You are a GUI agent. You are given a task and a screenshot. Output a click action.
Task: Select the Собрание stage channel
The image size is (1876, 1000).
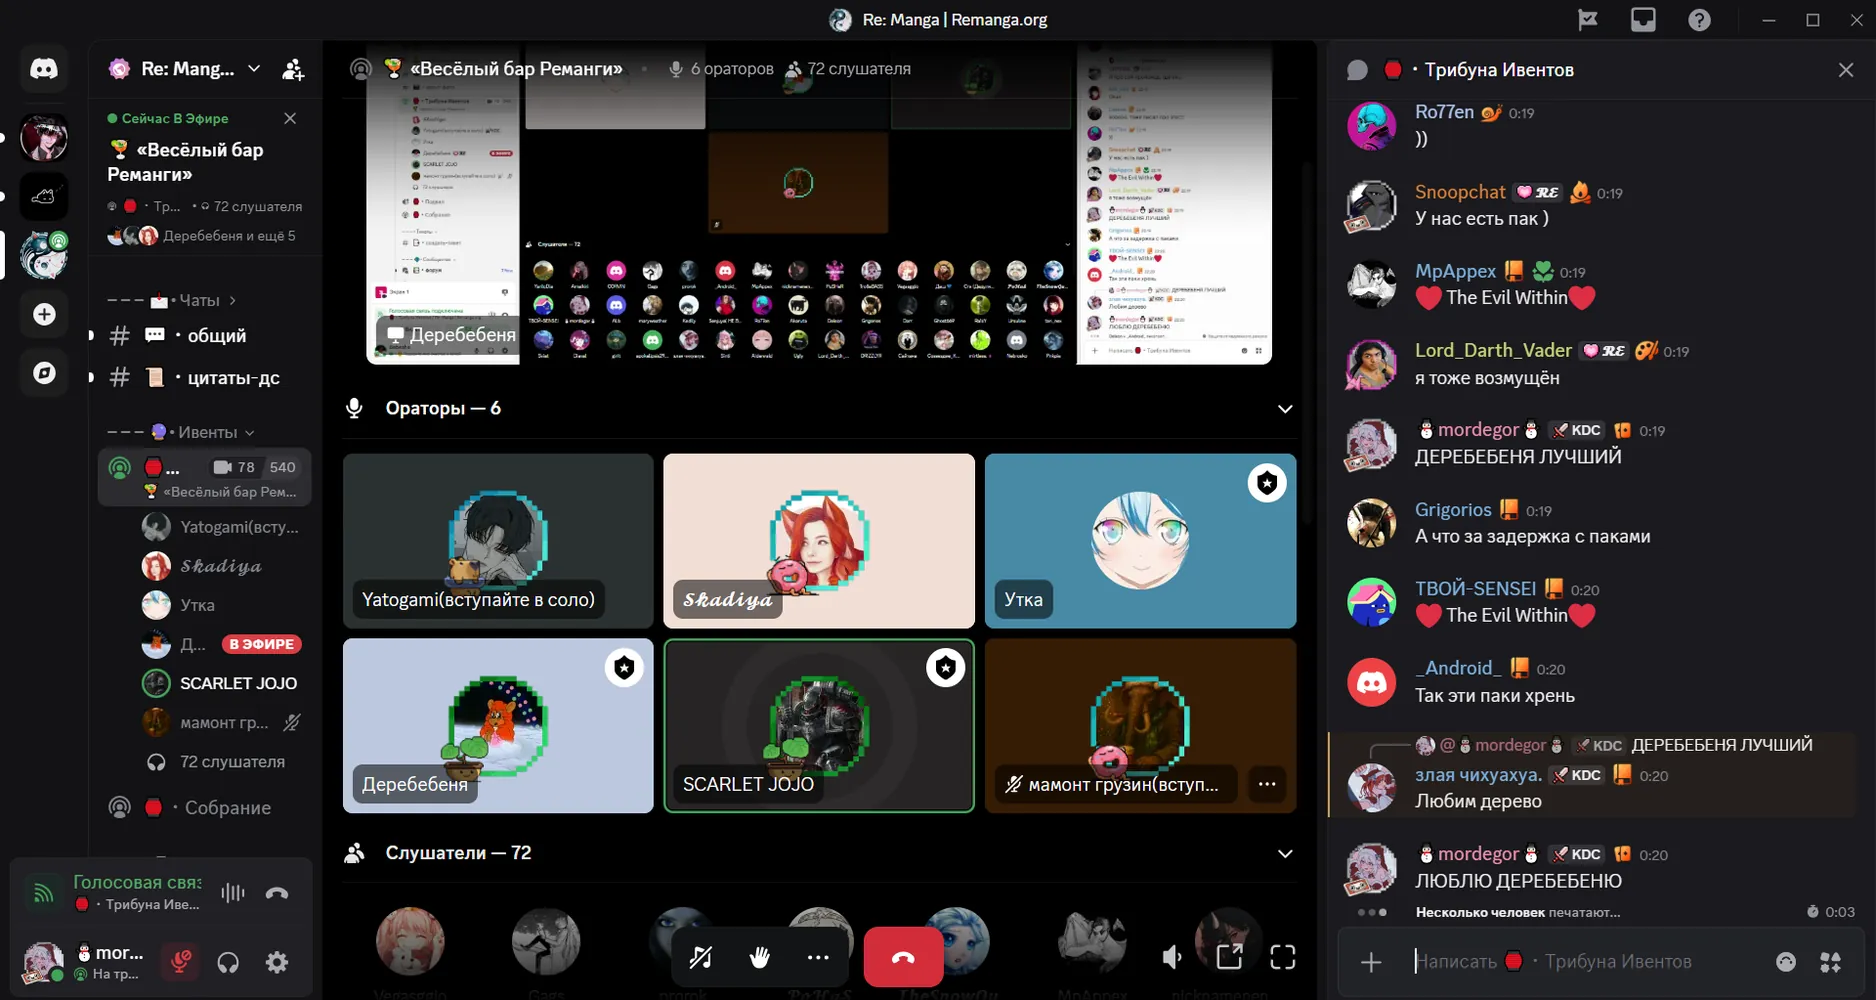[x=204, y=808]
